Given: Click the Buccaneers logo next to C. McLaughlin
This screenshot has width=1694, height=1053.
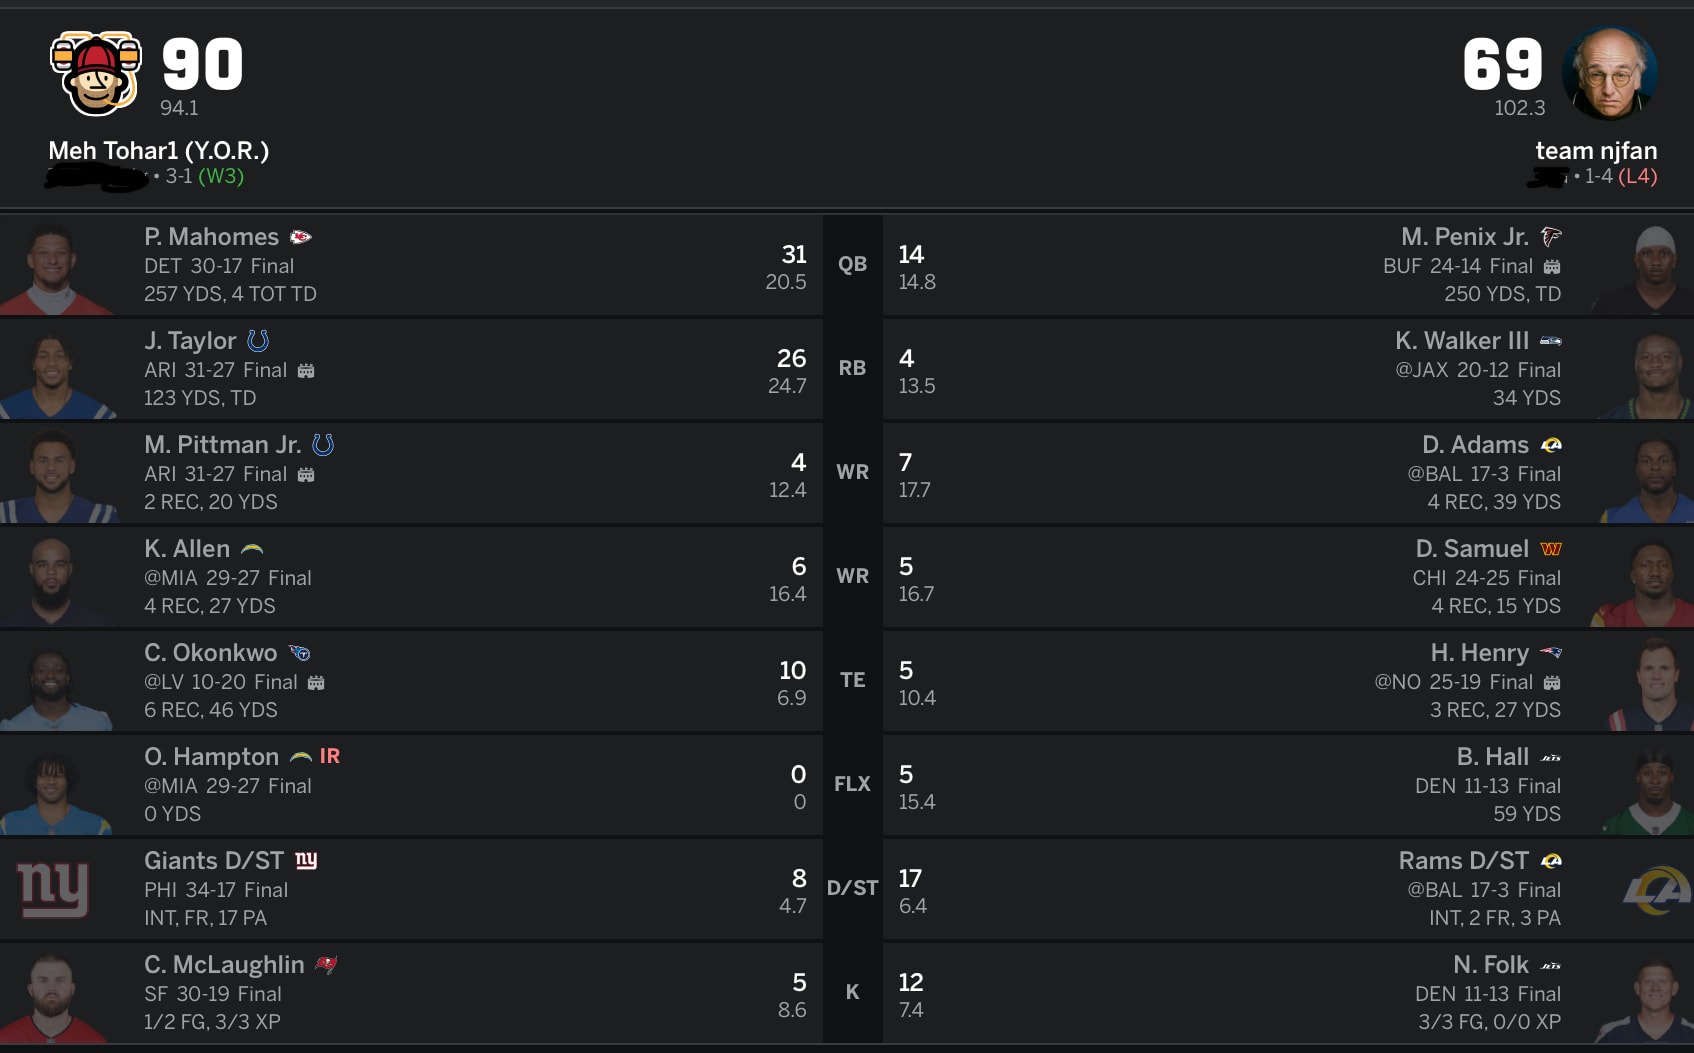Looking at the screenshot, I should (x=326, y=965).
